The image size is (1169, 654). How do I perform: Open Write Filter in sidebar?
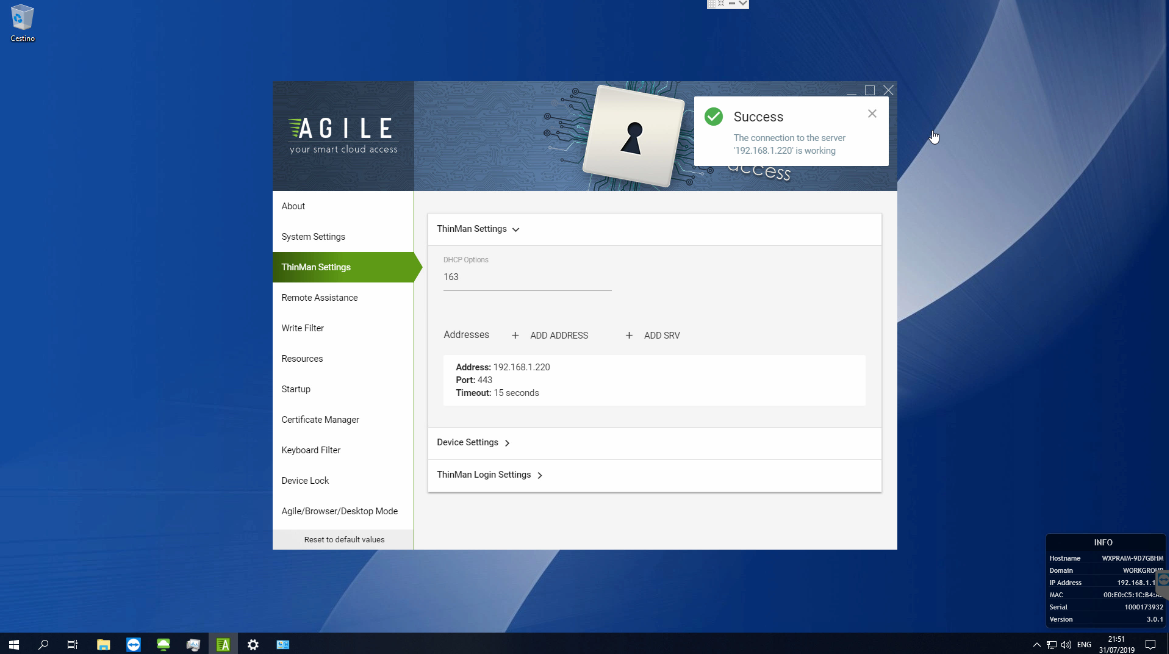343,328
